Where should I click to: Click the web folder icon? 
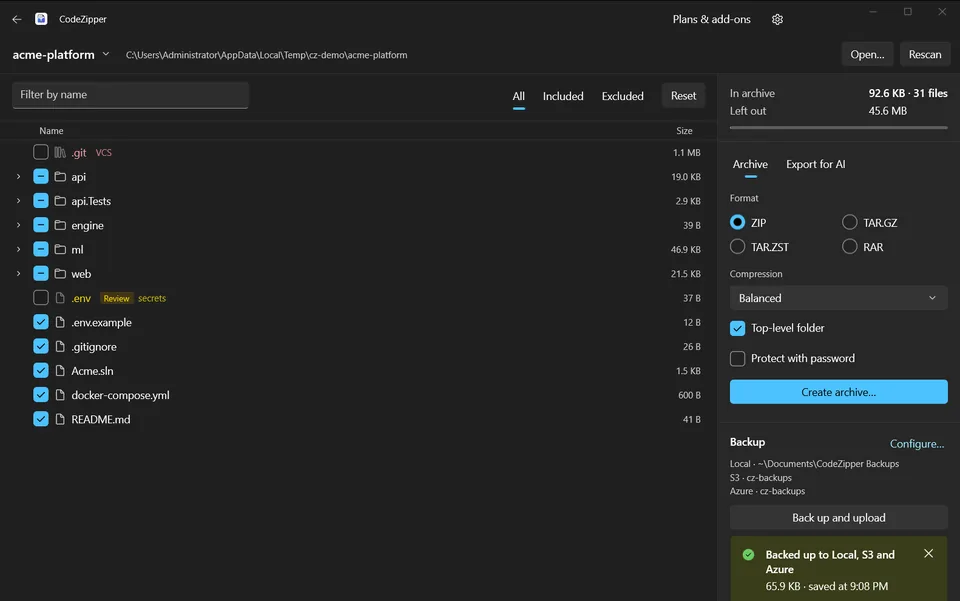point(60,274)
